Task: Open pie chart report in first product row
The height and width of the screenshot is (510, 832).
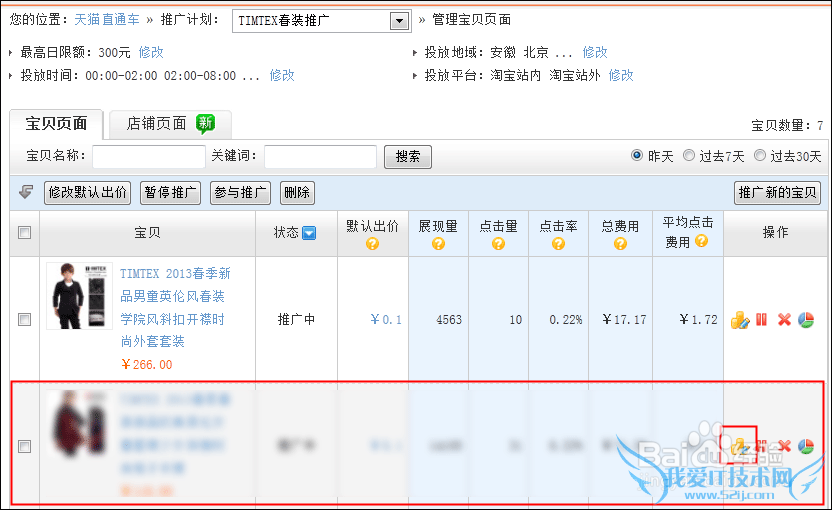Action: point(806,319)
